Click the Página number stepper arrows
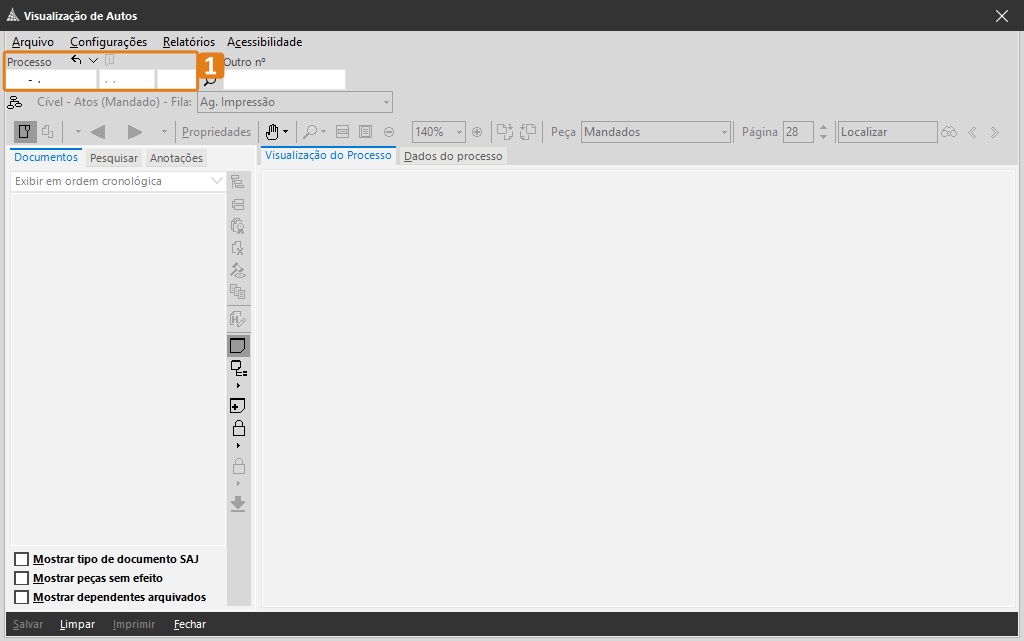 click(x=824, y=132)
